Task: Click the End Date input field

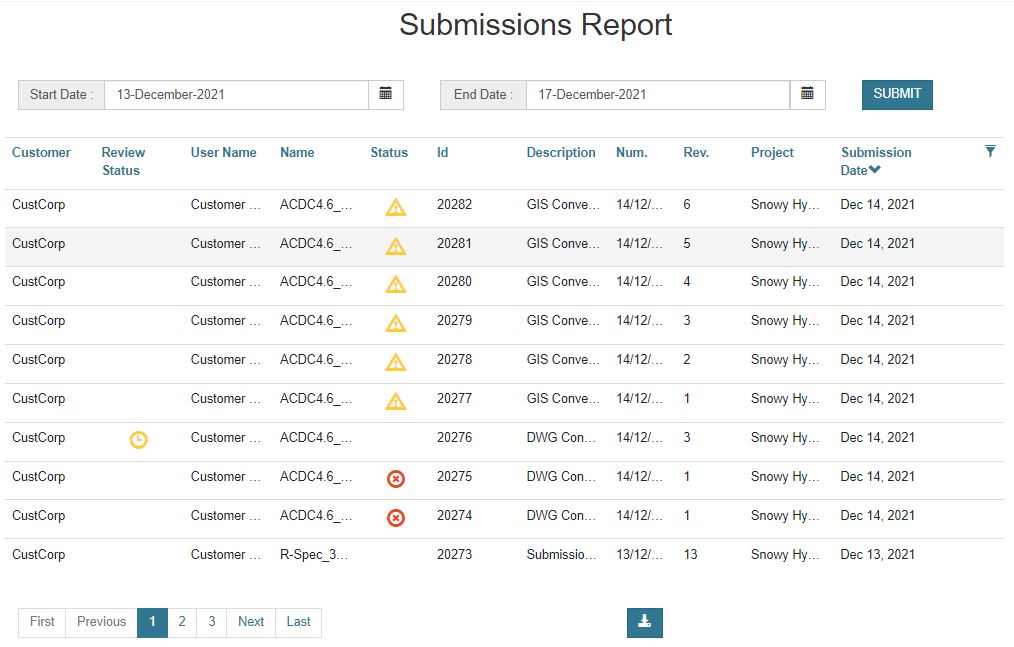Action: click(657, 95)
